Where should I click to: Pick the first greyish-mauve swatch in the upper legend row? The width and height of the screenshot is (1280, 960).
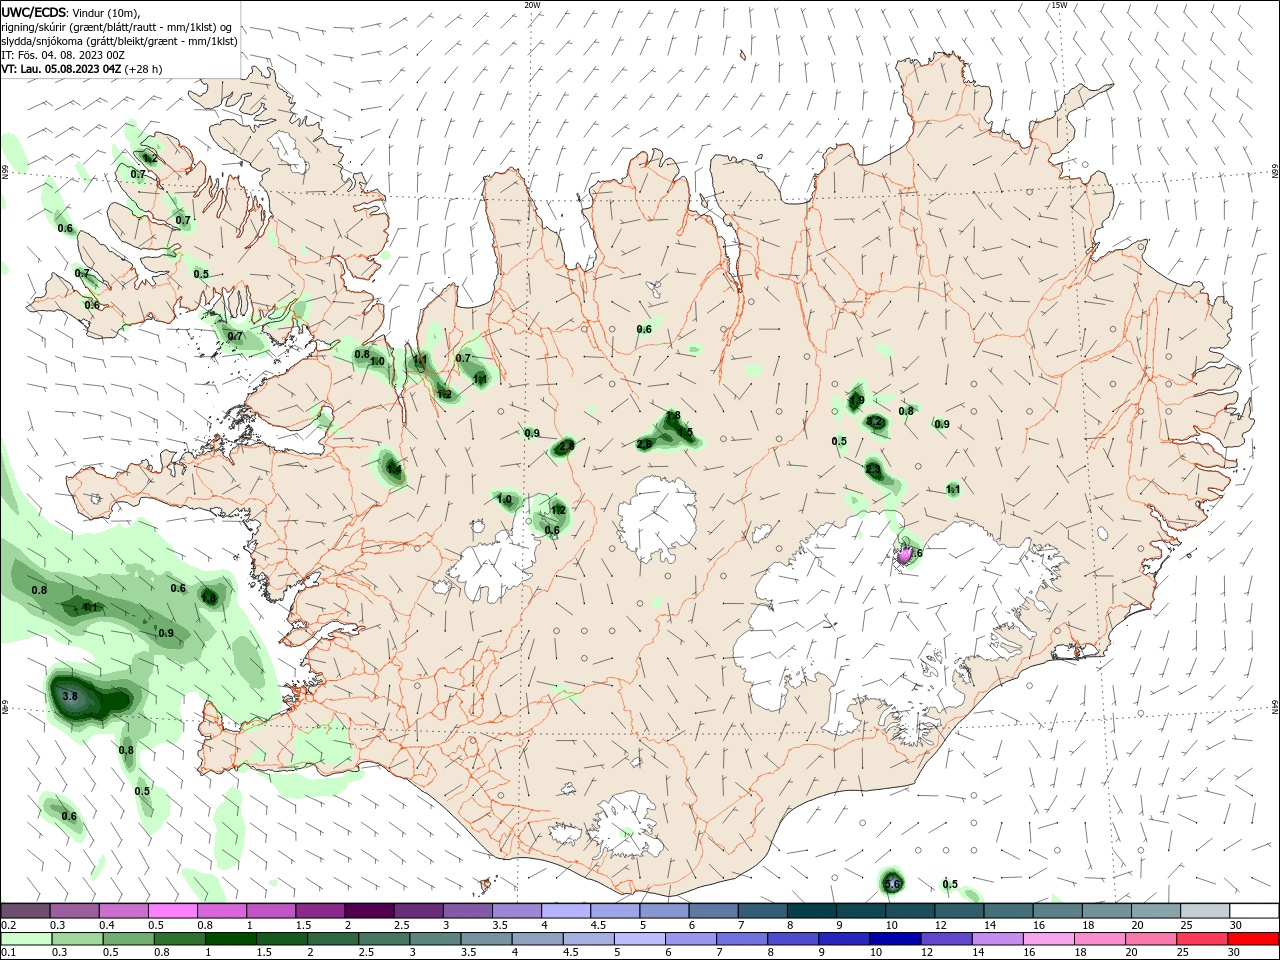coord(25,911)
